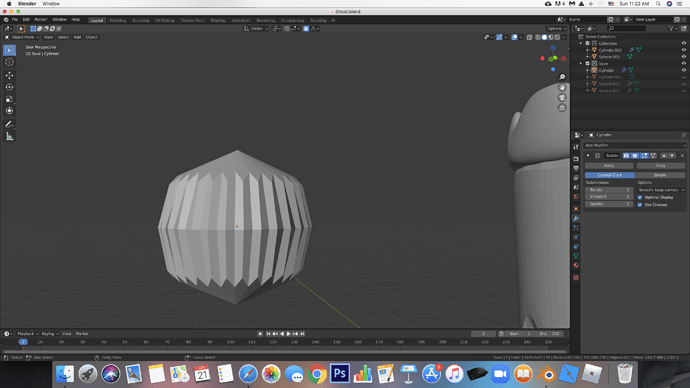Image resolution: width=690 pixels, height=388 pixels.
Task: Open the Texture properties tab
Action: click(576, 278)
